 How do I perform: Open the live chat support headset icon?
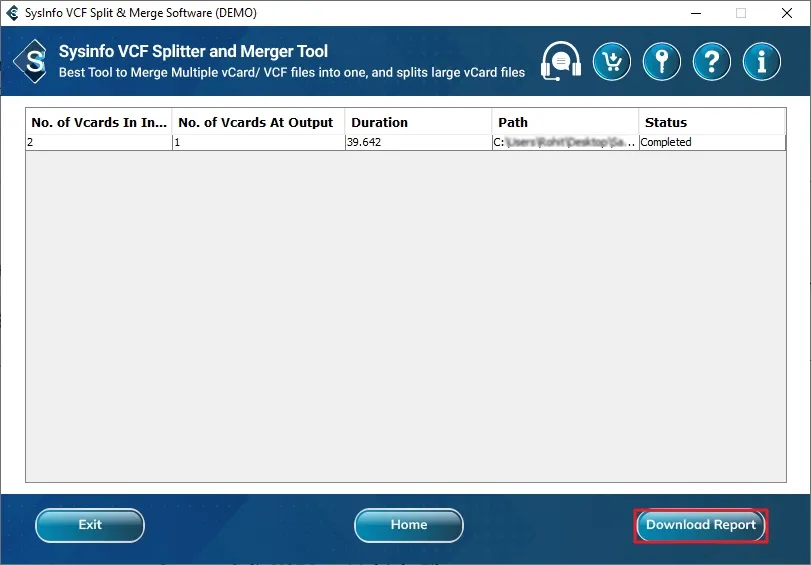pos(561,62)
